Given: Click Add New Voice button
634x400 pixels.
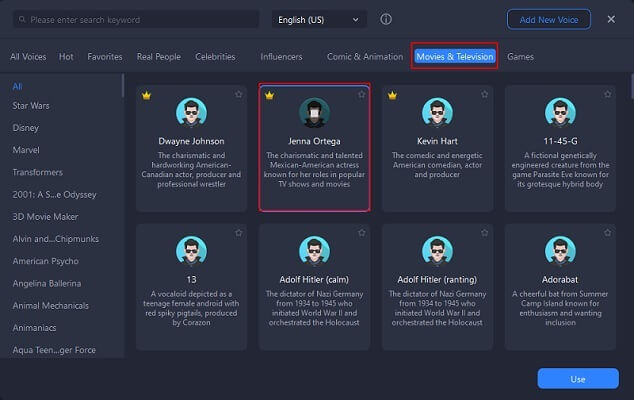Looking at the screenshot, I should coord(549,19).
